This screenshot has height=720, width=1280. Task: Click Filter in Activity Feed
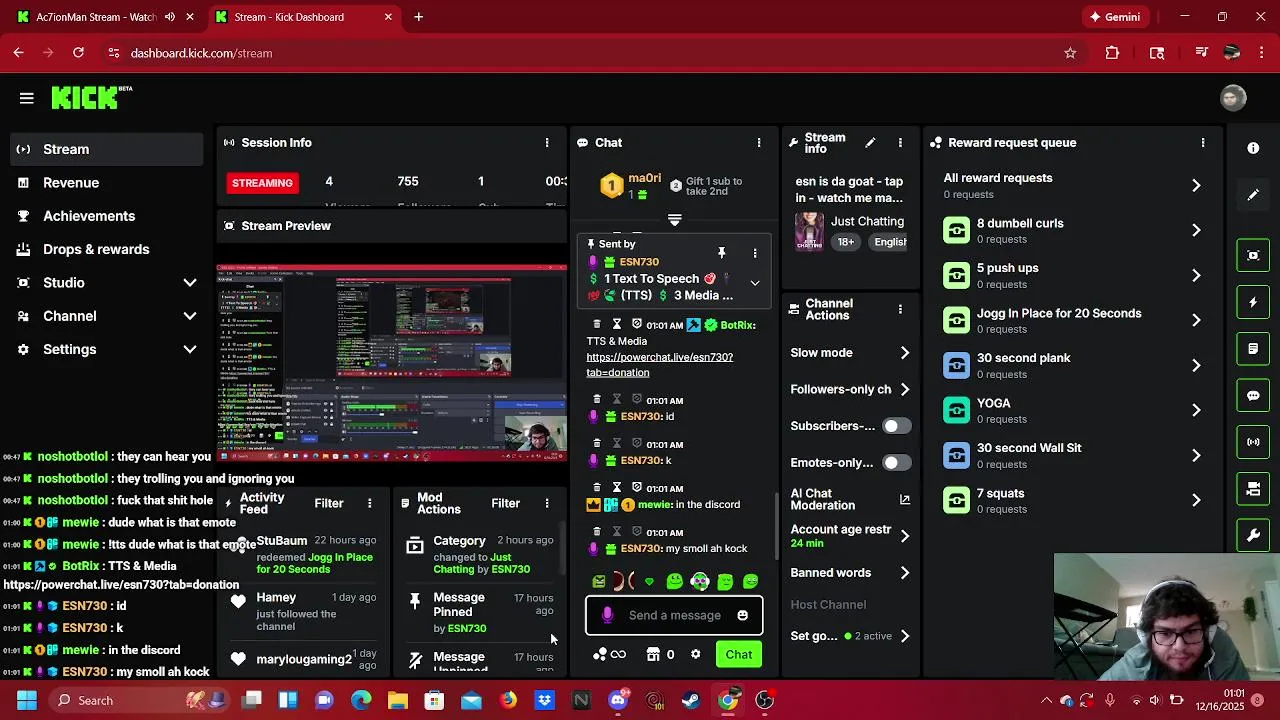[x=328, y=503]
